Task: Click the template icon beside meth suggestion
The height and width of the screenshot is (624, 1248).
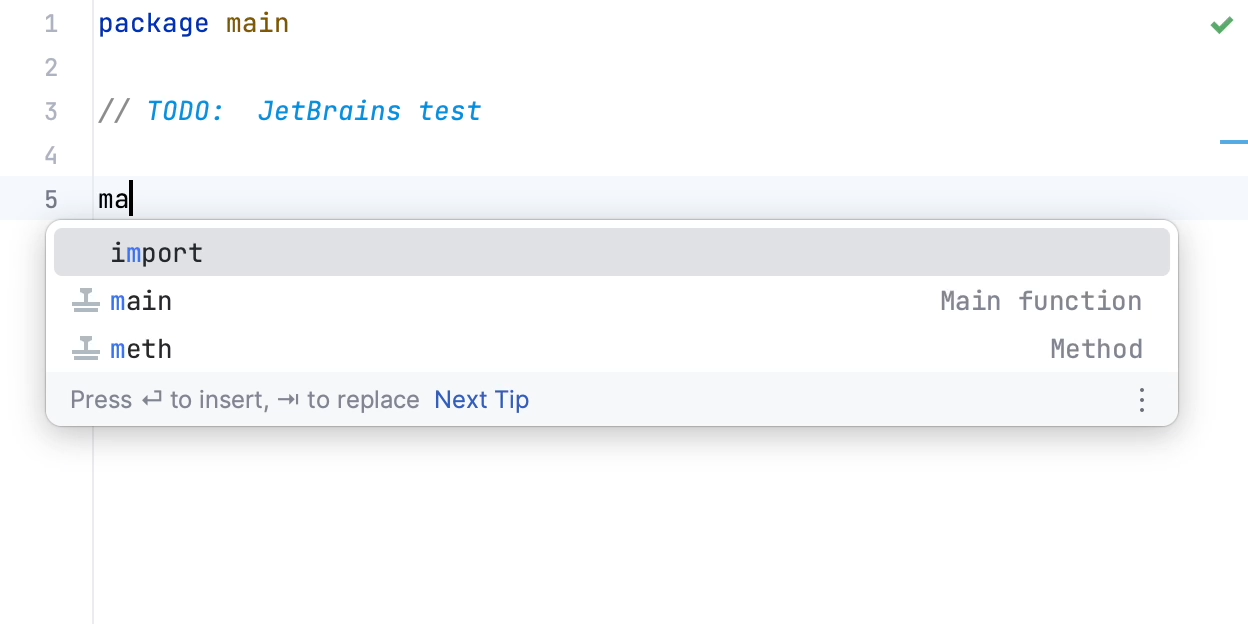Action: click(x=86, y=349)
